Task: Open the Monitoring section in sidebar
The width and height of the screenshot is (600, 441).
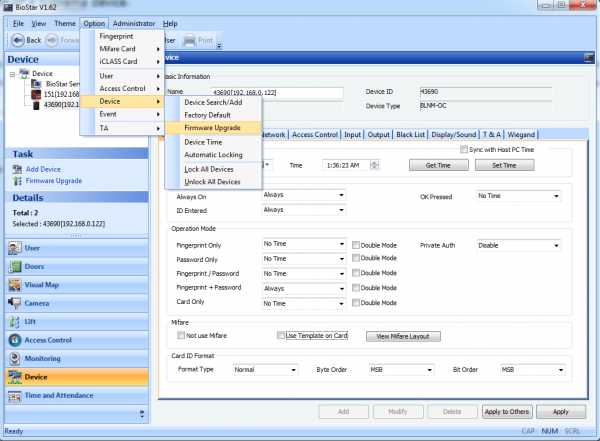Action: tap(43, 358)
